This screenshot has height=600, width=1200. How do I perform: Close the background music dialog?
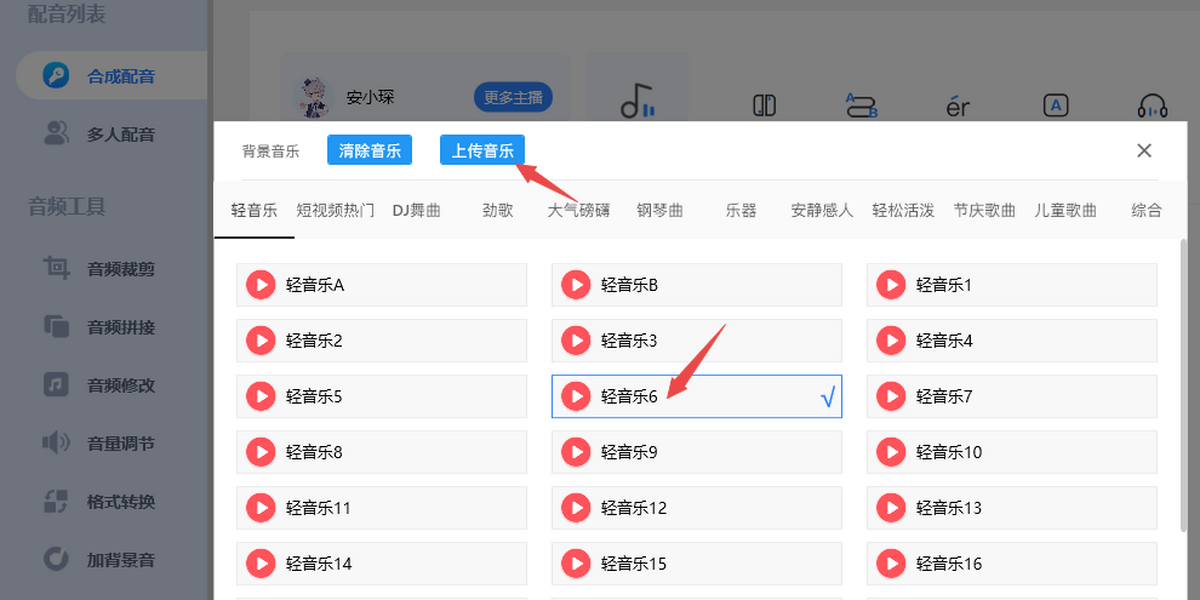tap(1145, 151)
